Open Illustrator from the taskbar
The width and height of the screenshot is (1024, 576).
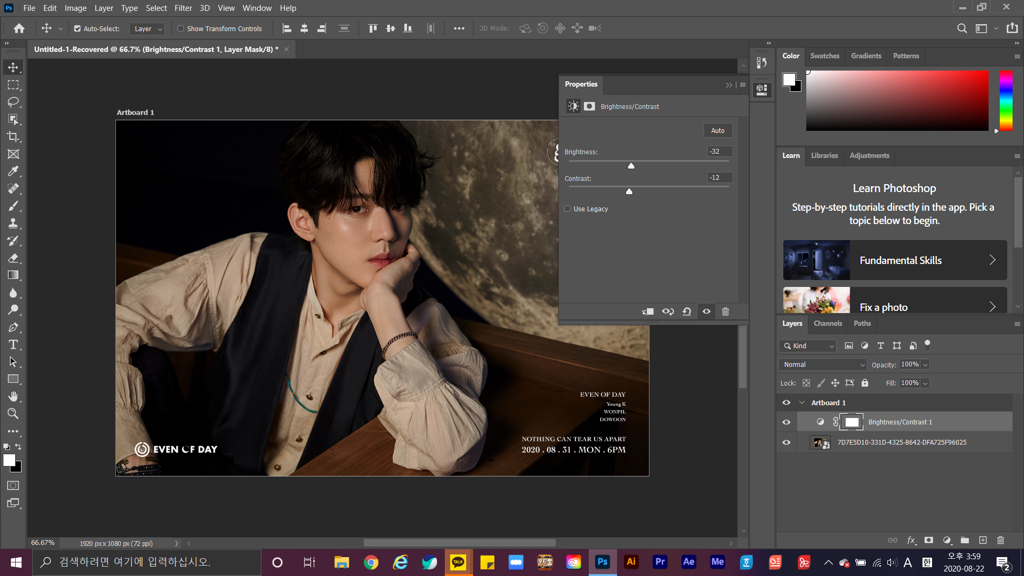(x=631, y=562)
